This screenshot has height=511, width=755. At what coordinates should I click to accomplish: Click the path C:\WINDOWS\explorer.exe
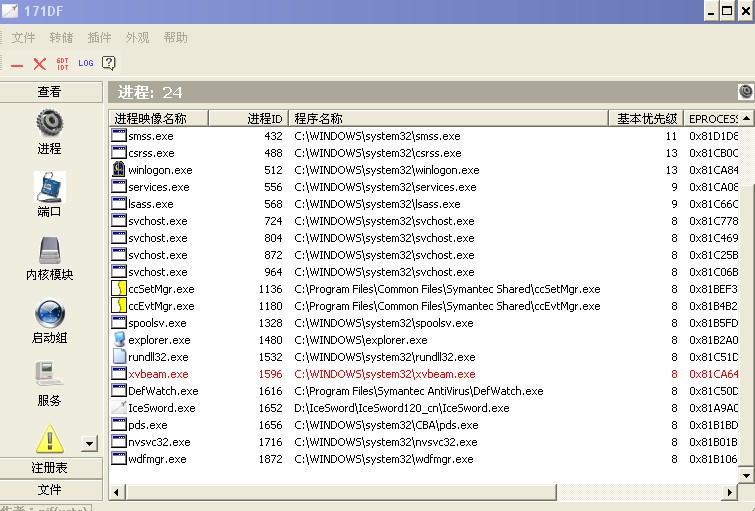coord(361,340)
